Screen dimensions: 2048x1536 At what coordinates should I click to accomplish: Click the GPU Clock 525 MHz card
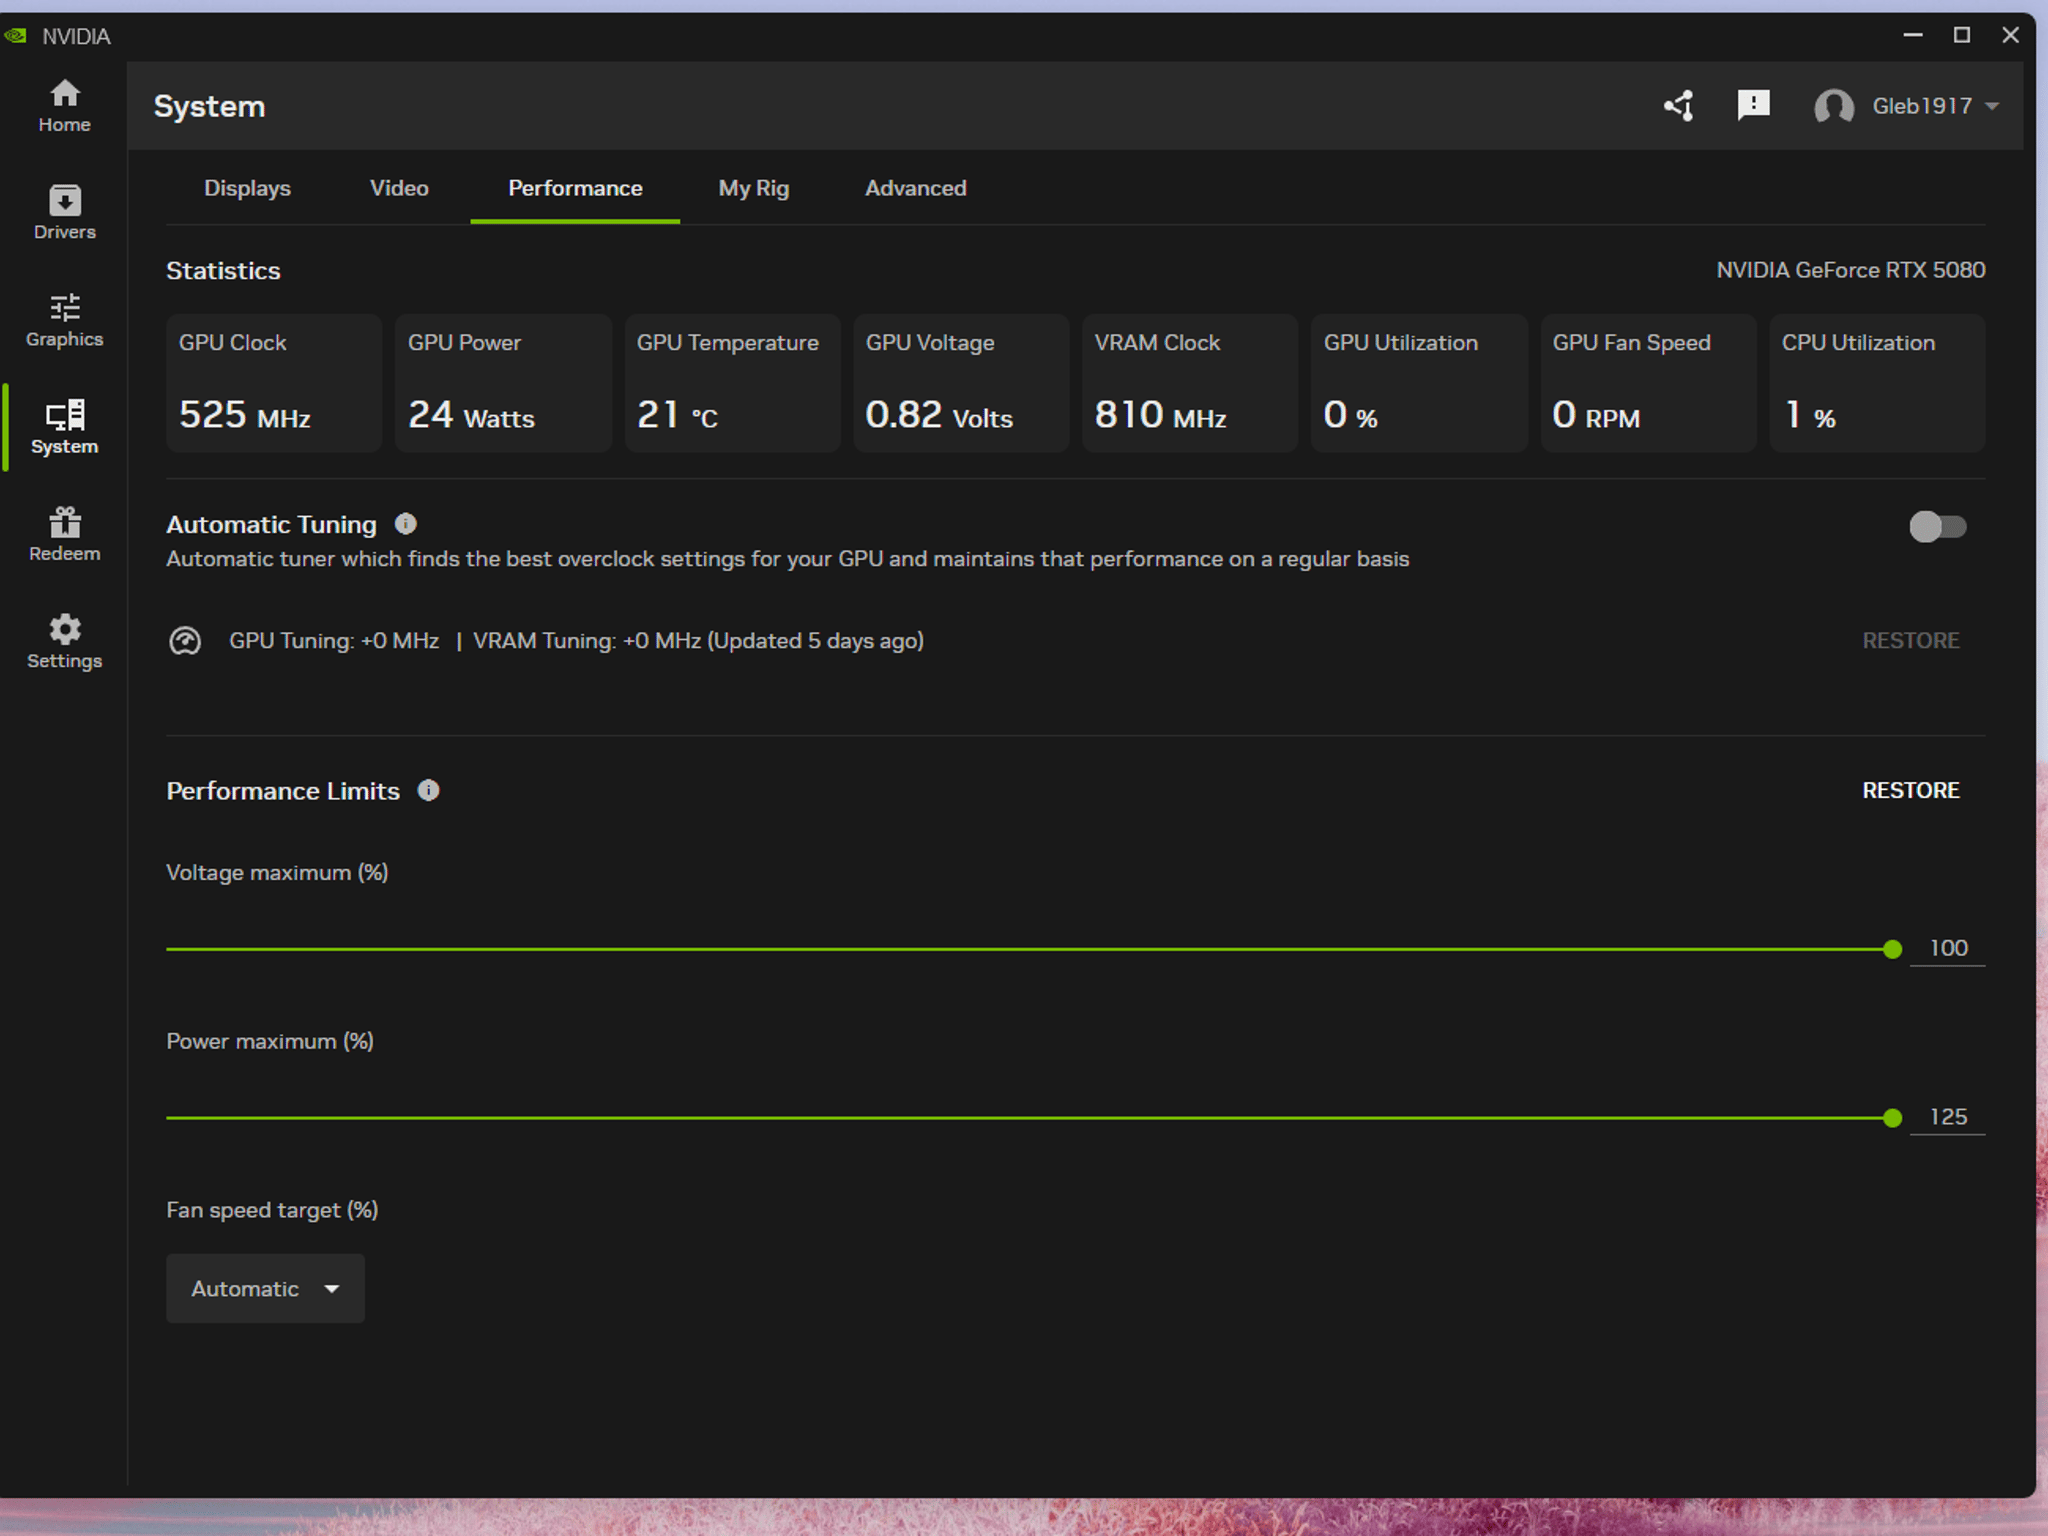(x=274, y=383)
